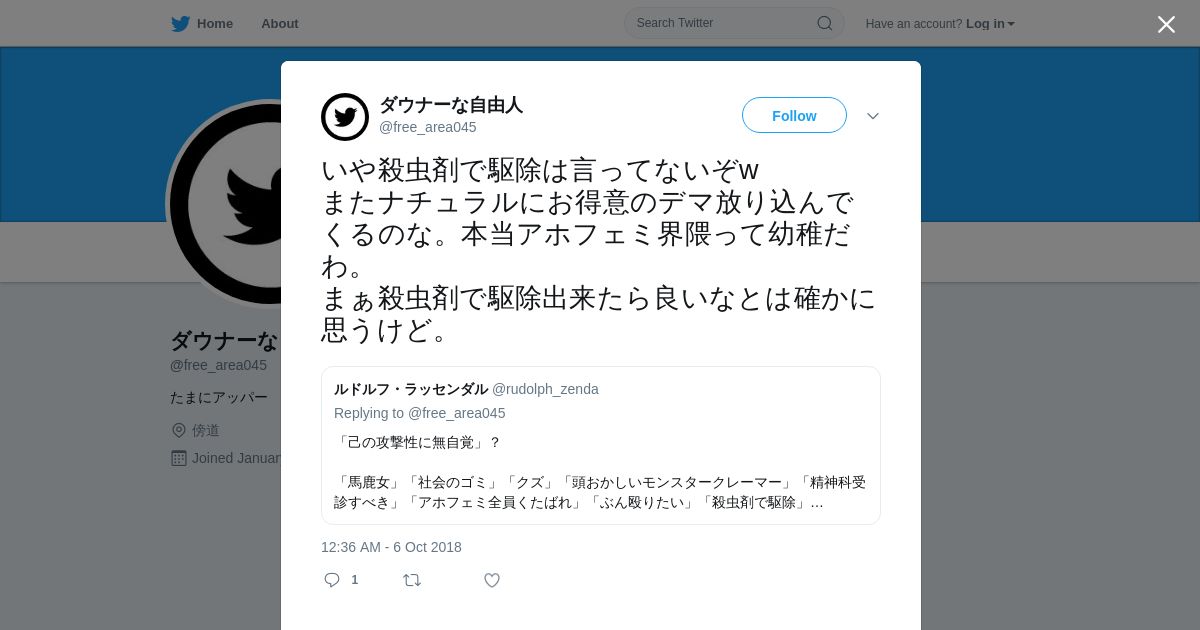The width and height of the screenshot is (1200, 630).
Task: Close the tweet overlay with X
Action: [1166, 24]
